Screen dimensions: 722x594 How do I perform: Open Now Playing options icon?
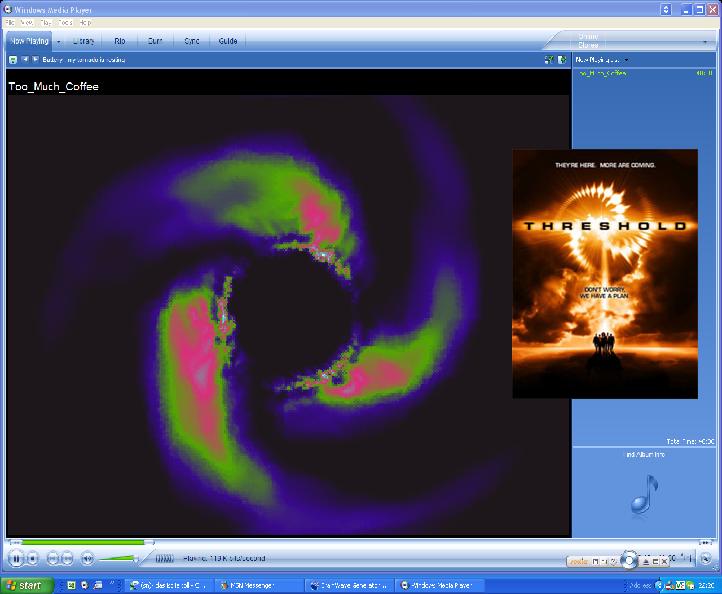coord(13,59)
